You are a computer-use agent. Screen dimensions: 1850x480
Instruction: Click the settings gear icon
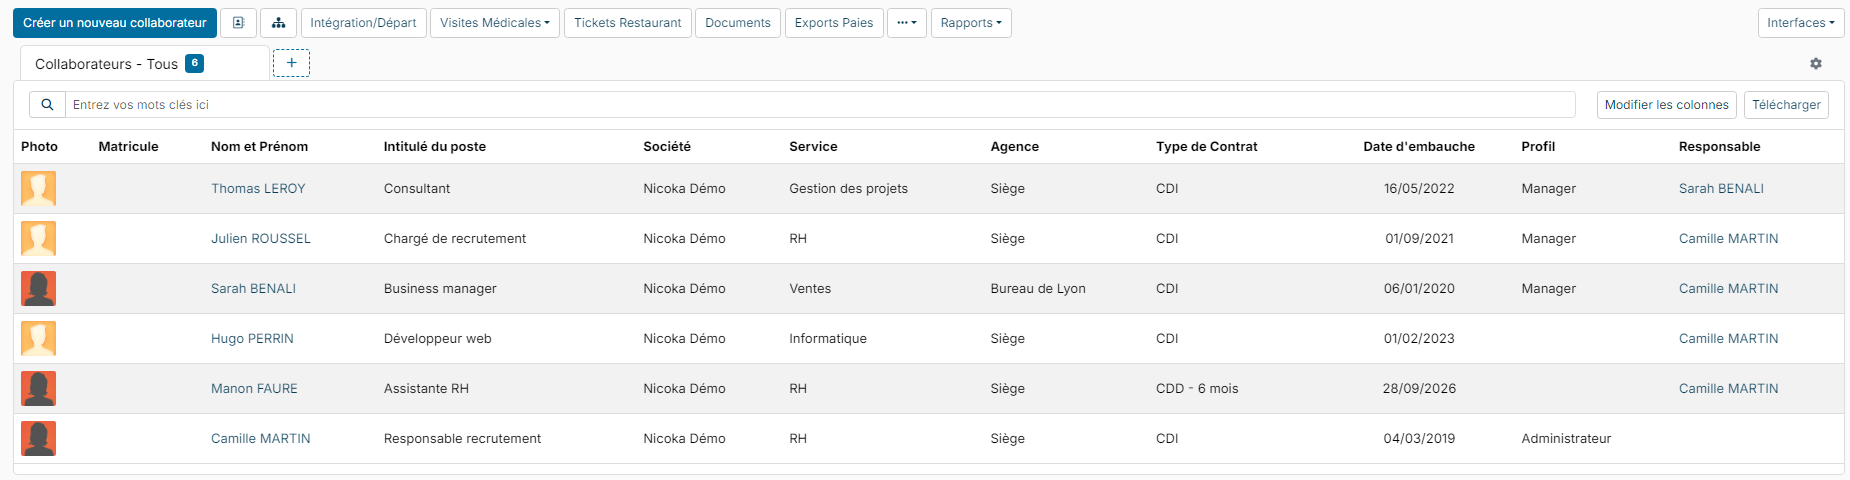1816,64
